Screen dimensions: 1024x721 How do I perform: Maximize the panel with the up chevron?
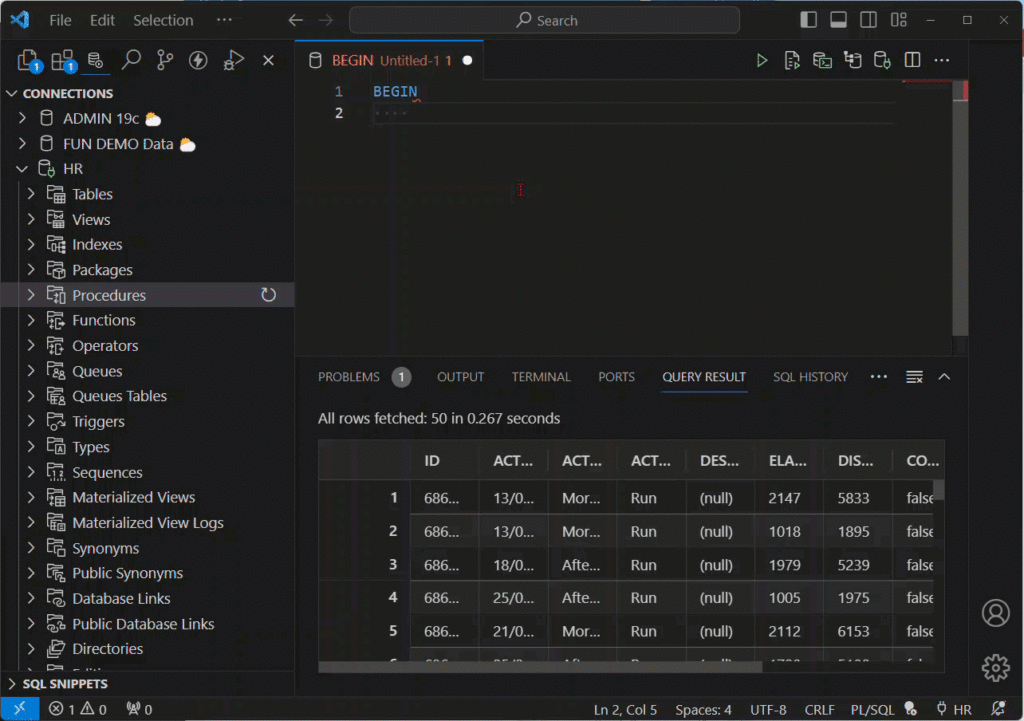[x=944, y=377]
